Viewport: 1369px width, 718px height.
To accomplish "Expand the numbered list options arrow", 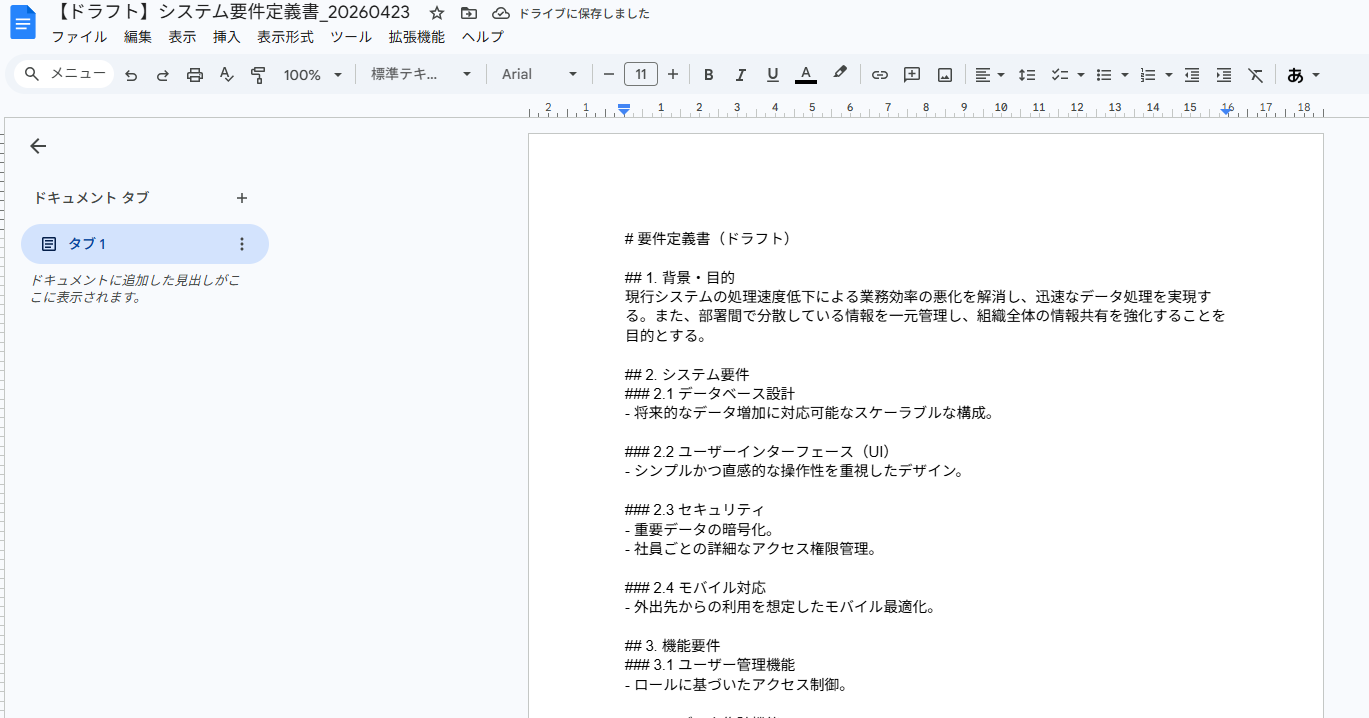I will (x=1169, y=75).
